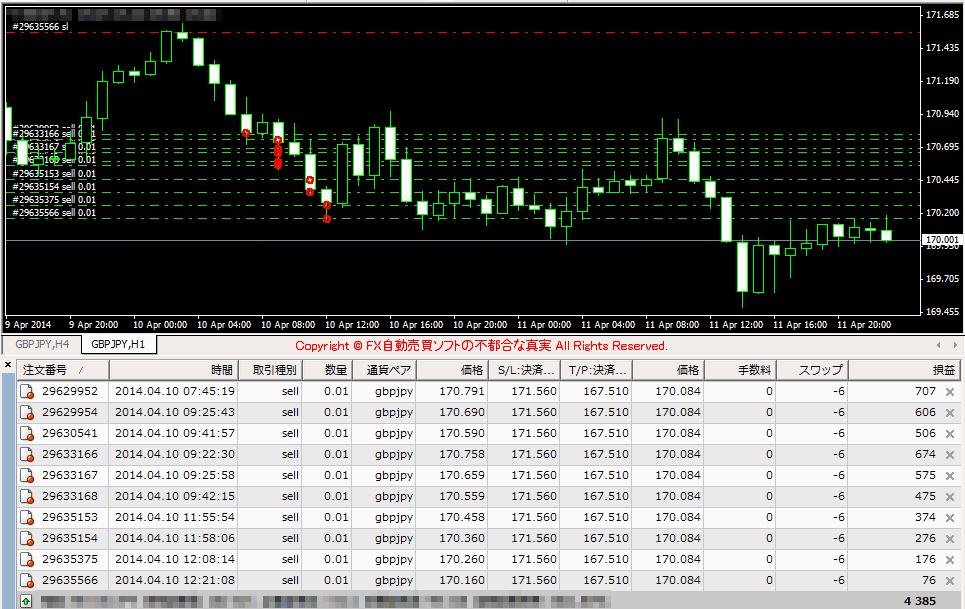Sort by the 取引種別 column header
Viewport: 965px width, 609px height.
(270, 370)
